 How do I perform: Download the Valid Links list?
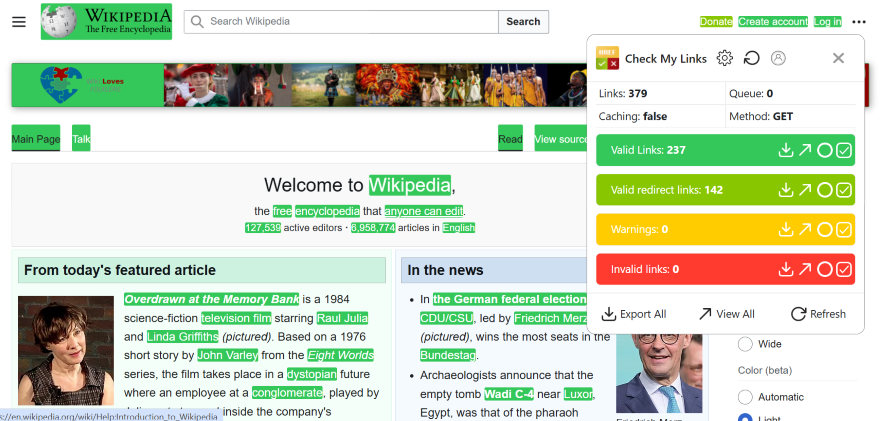(x=786, y=150)
